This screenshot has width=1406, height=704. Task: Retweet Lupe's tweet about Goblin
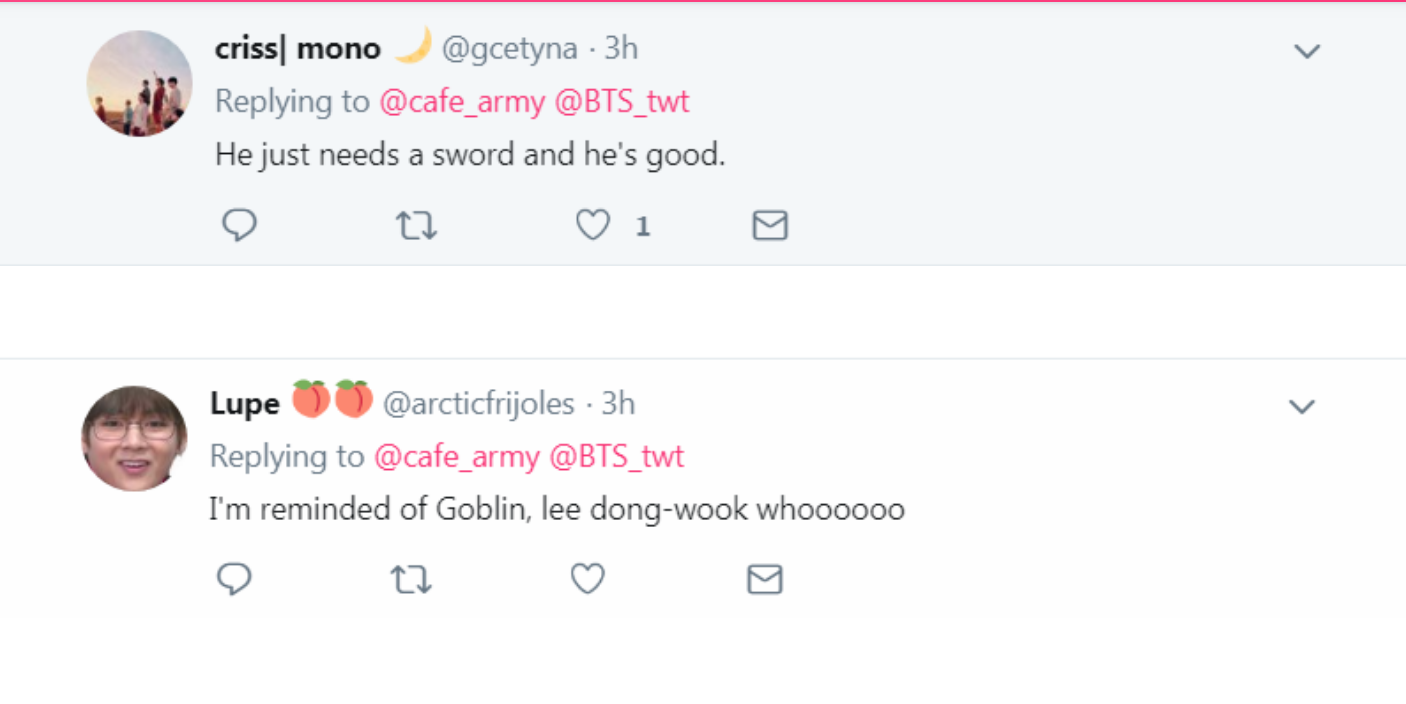pyautogui.click(x=411, y=580)
